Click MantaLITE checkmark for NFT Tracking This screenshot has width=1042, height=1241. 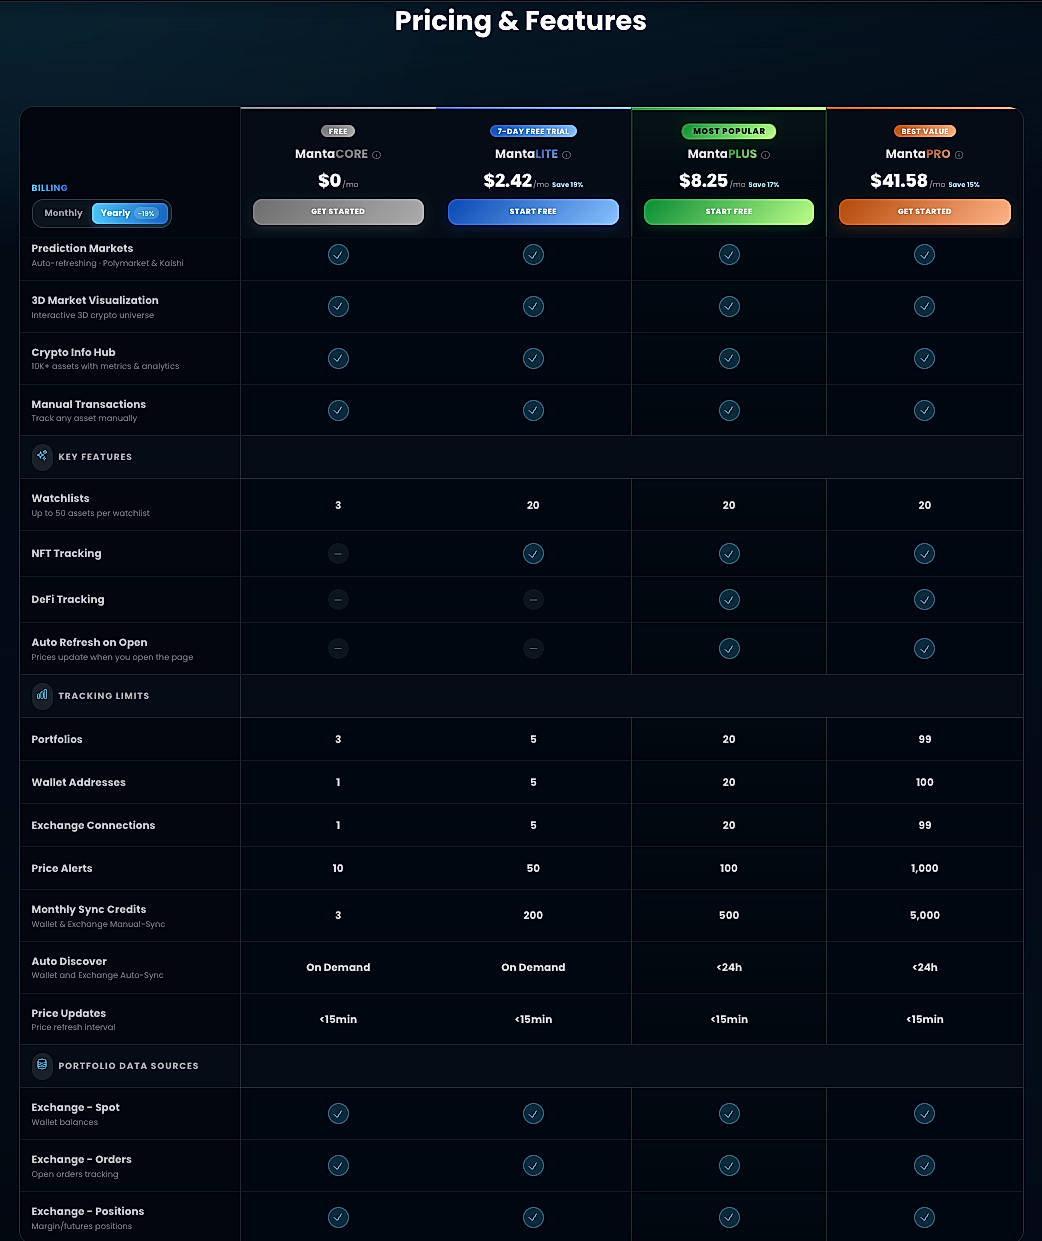(533, 553)
